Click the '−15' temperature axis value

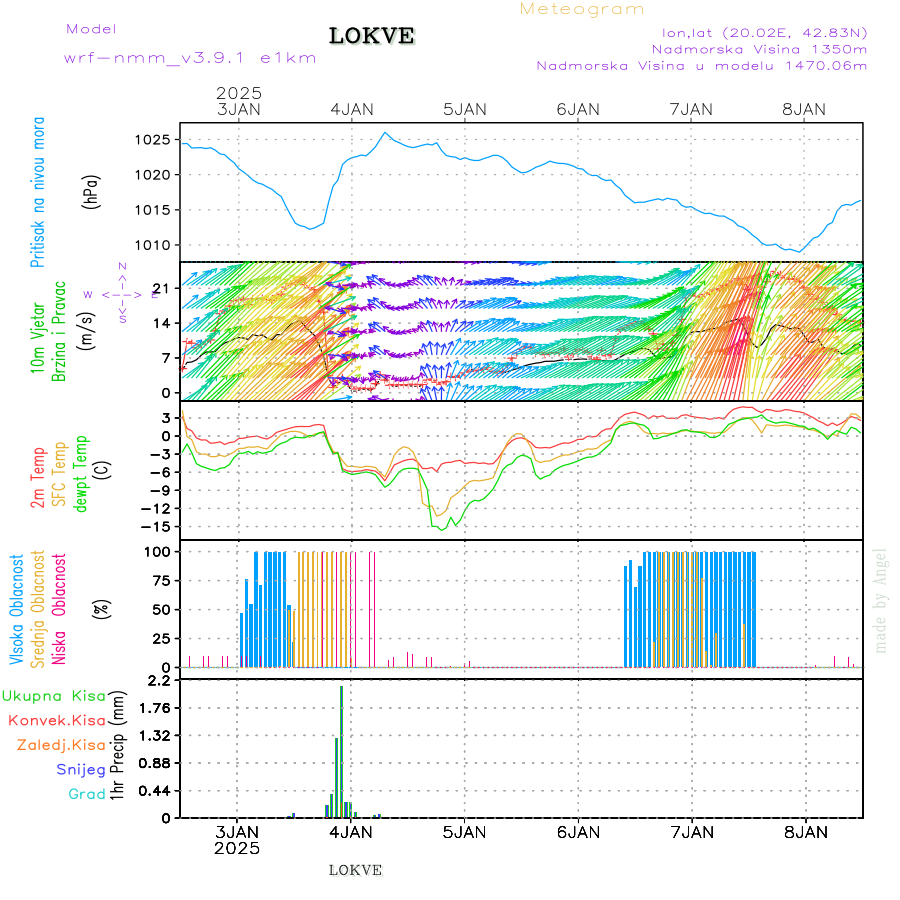(156, 526)
